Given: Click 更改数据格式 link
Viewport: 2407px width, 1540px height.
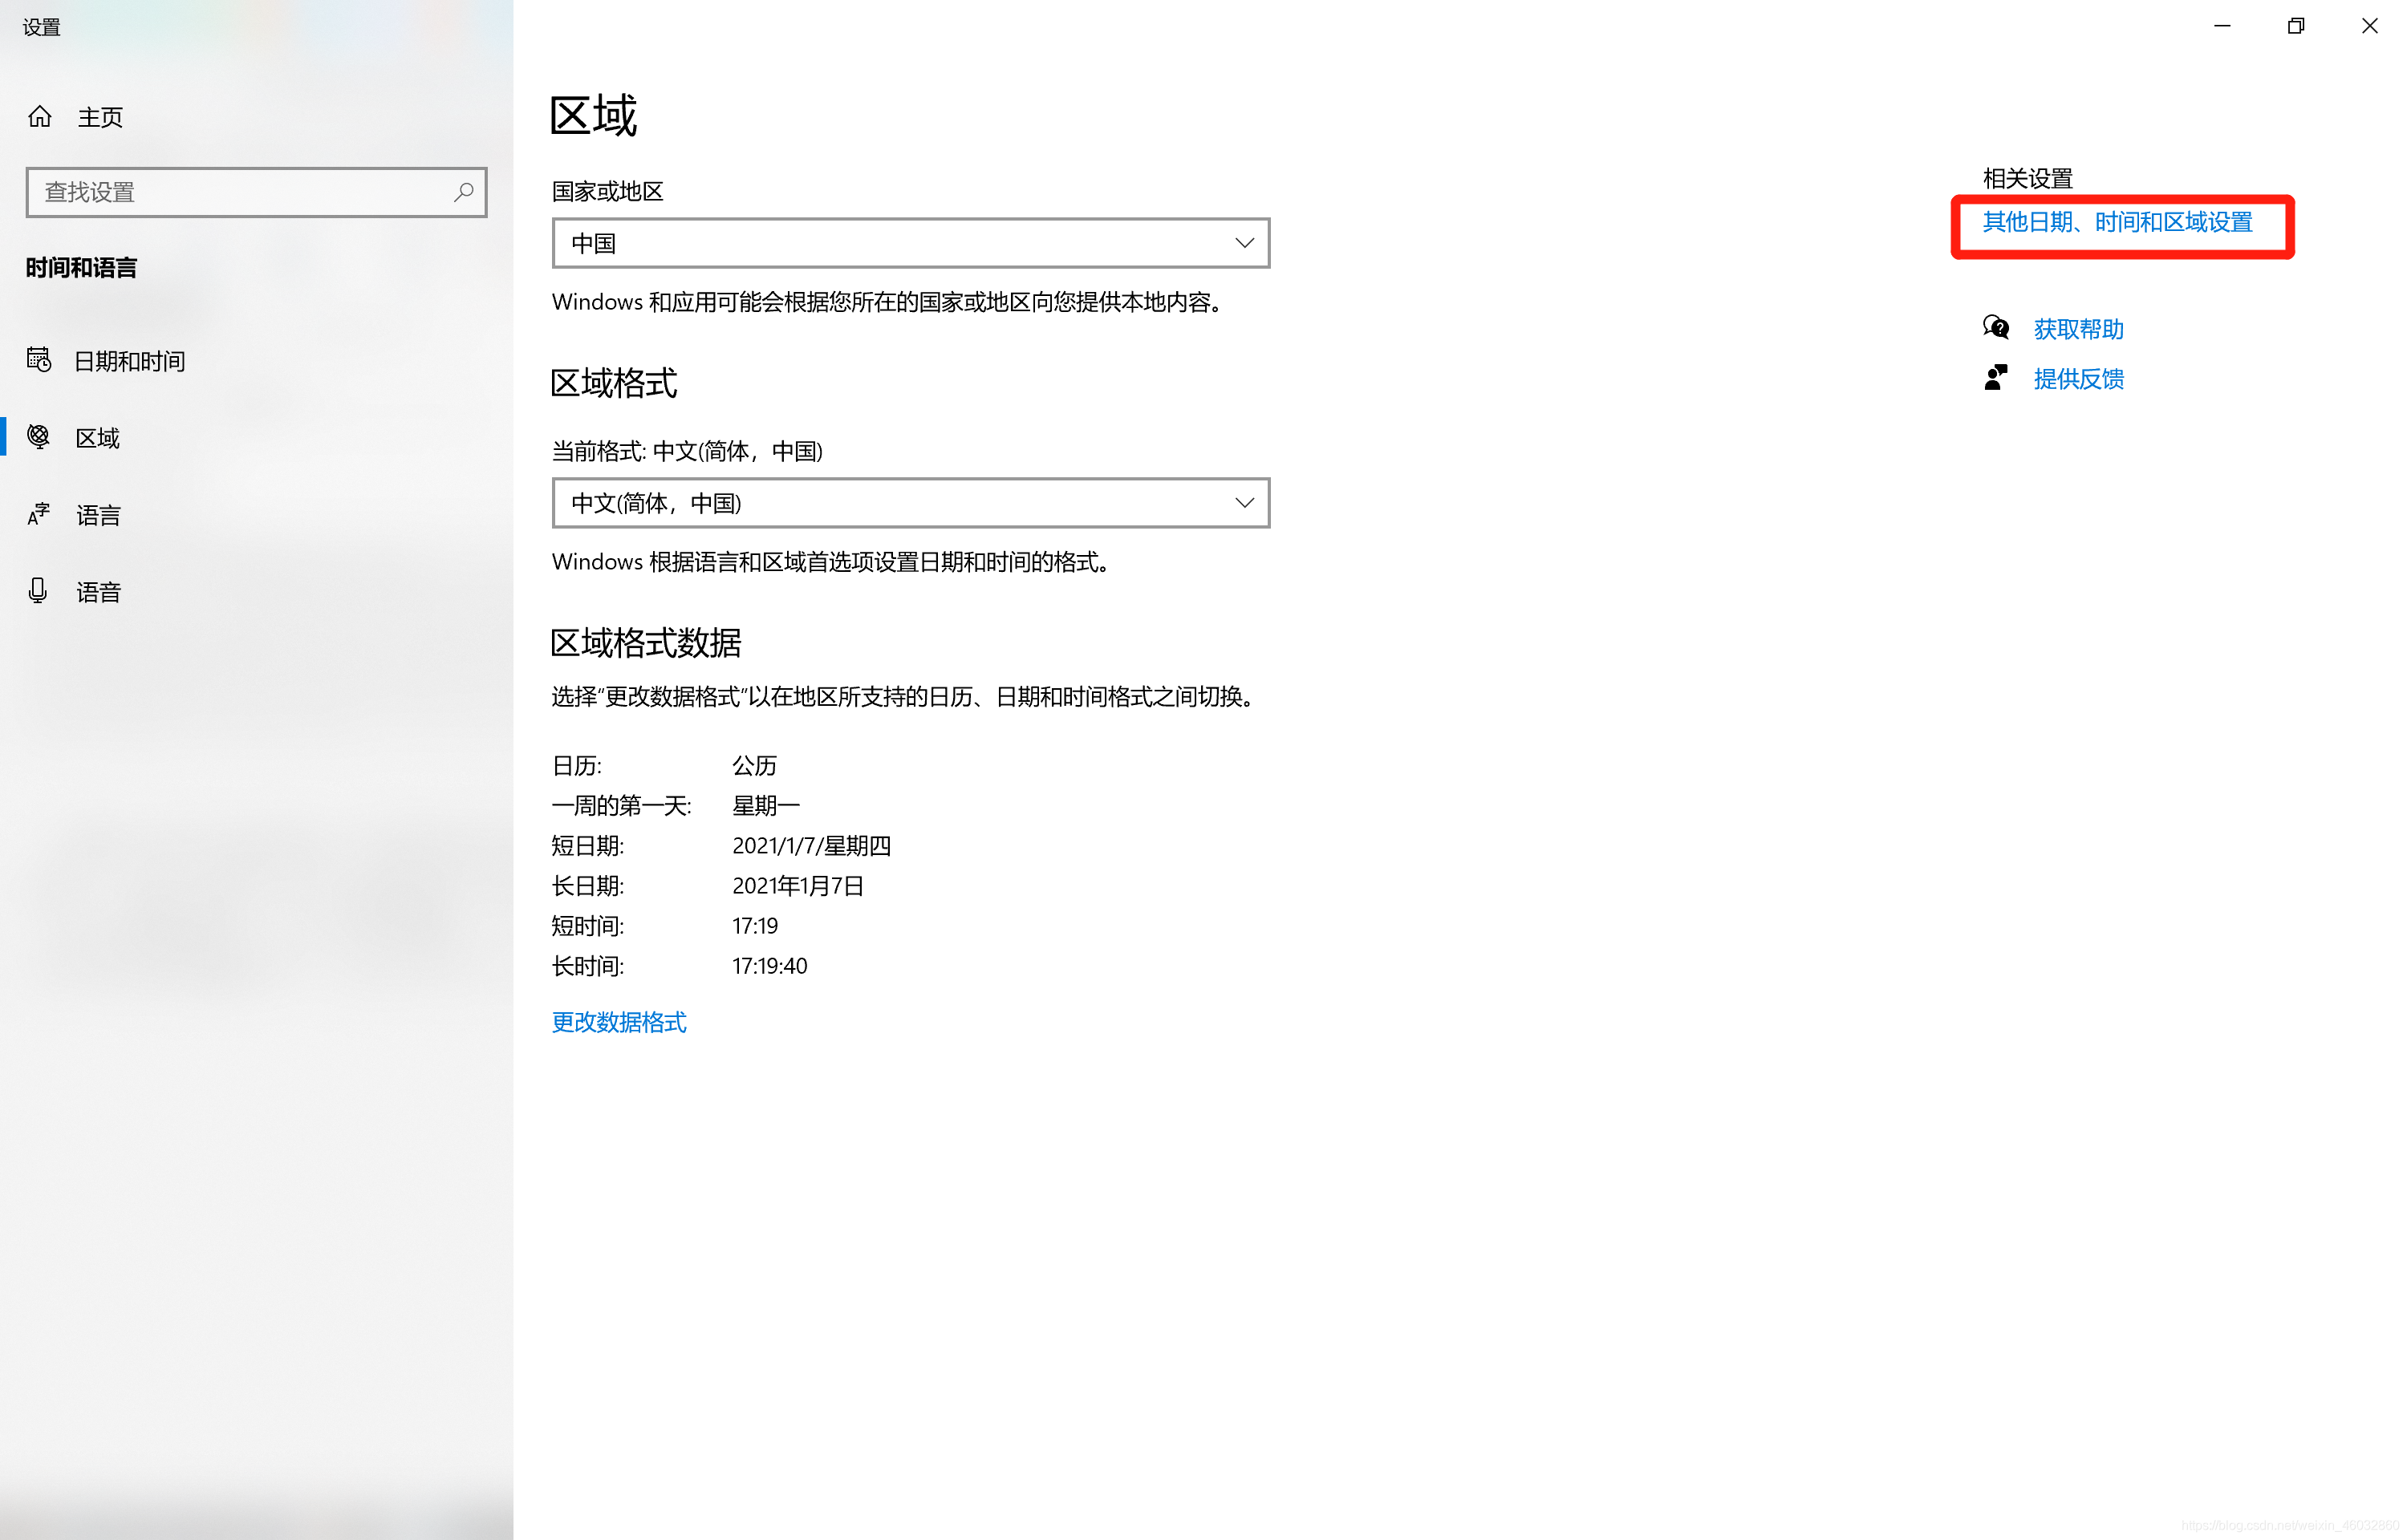Looking at the screenshot, I should pyautogui.click(x=618, y=1022).
